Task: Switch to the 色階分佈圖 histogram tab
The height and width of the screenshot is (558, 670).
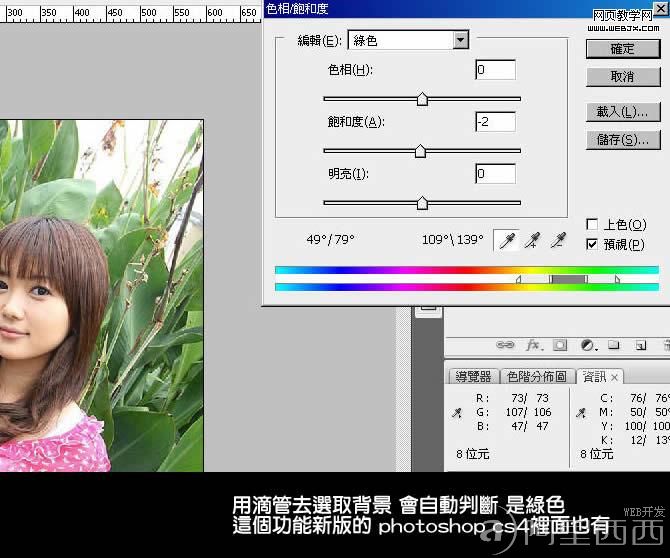Action: 537,377
